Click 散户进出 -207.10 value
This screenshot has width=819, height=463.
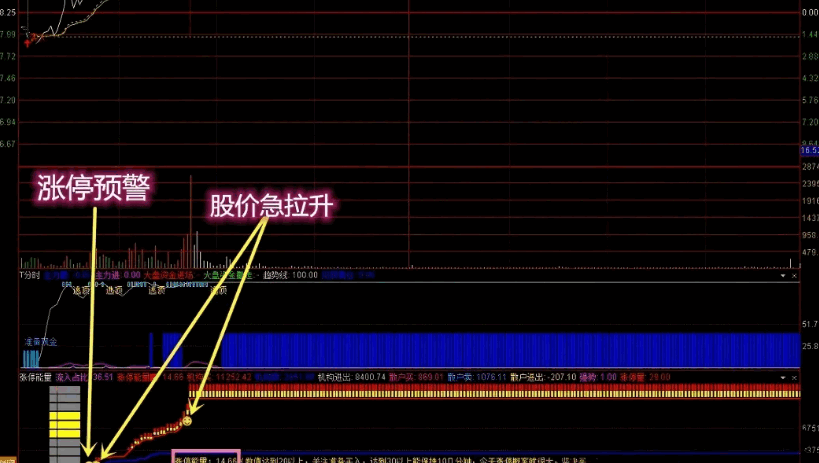pos(543,377)
